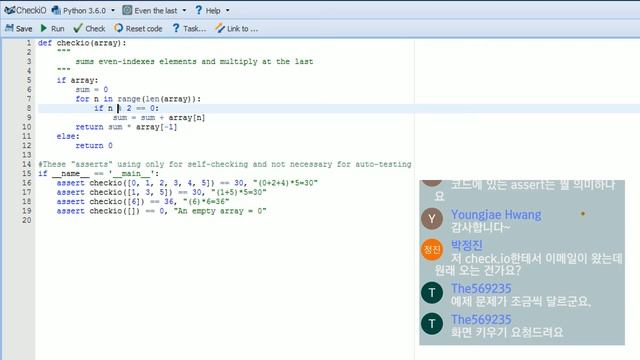This screenshot has height=360, width=640.
Task: Click The569235 name above '예제 문제가' message
Action: 481,289
